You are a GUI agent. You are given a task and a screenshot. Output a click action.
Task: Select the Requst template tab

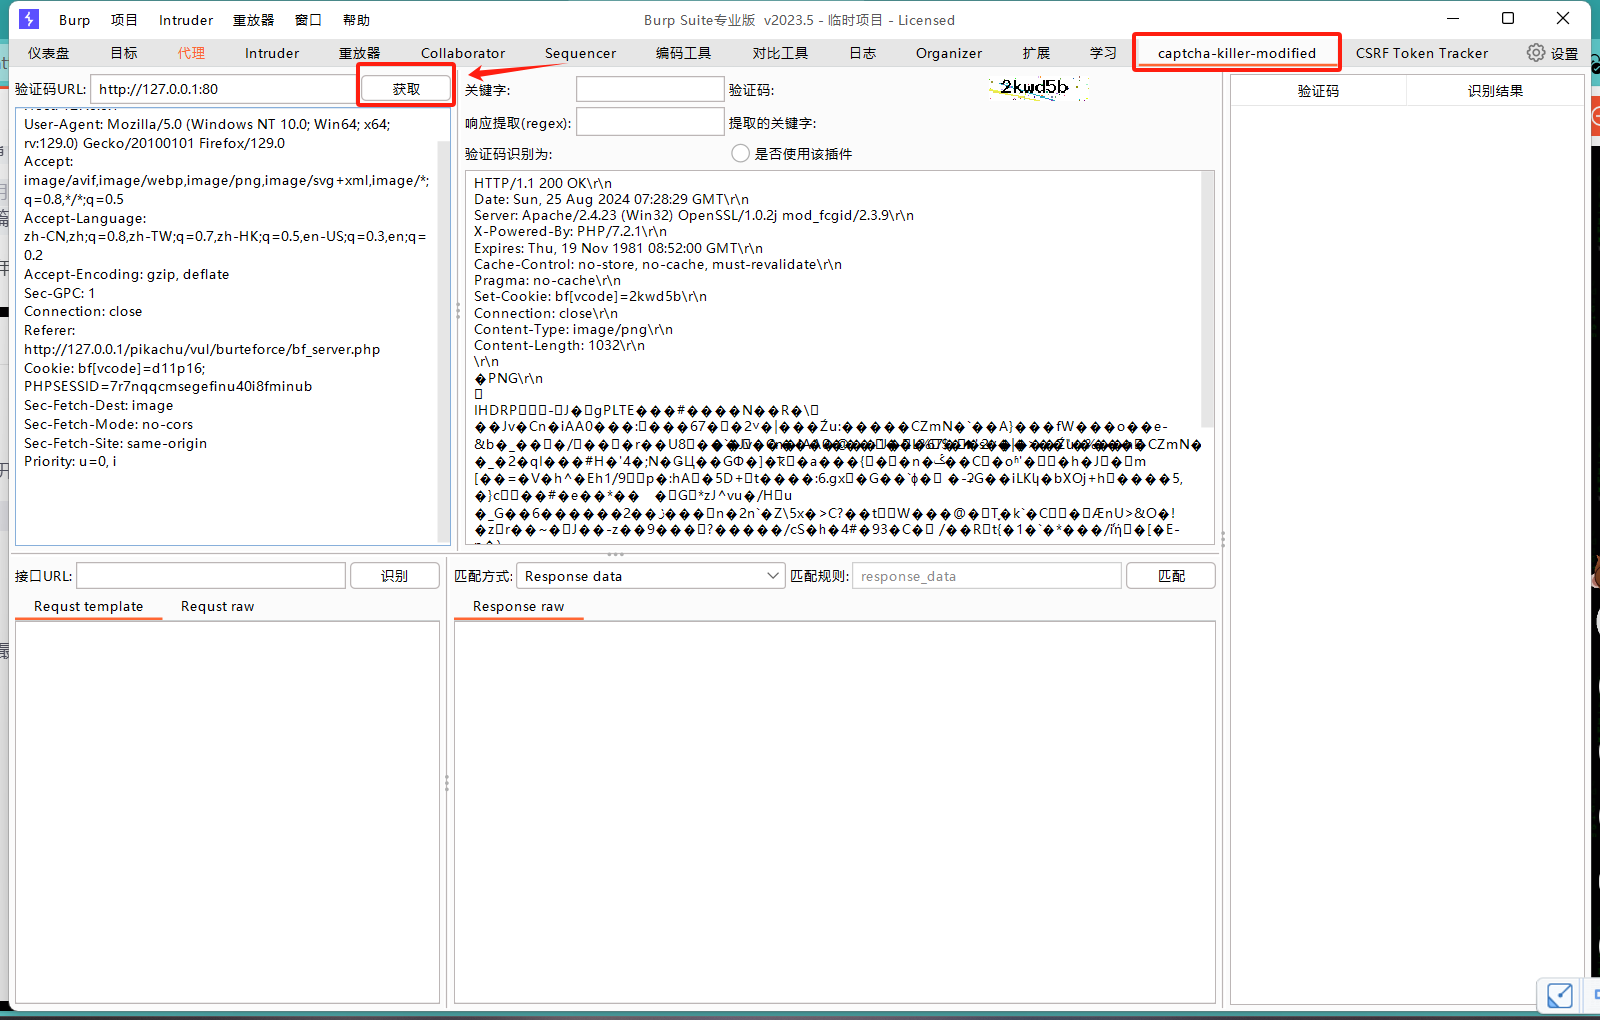[88, 606]
